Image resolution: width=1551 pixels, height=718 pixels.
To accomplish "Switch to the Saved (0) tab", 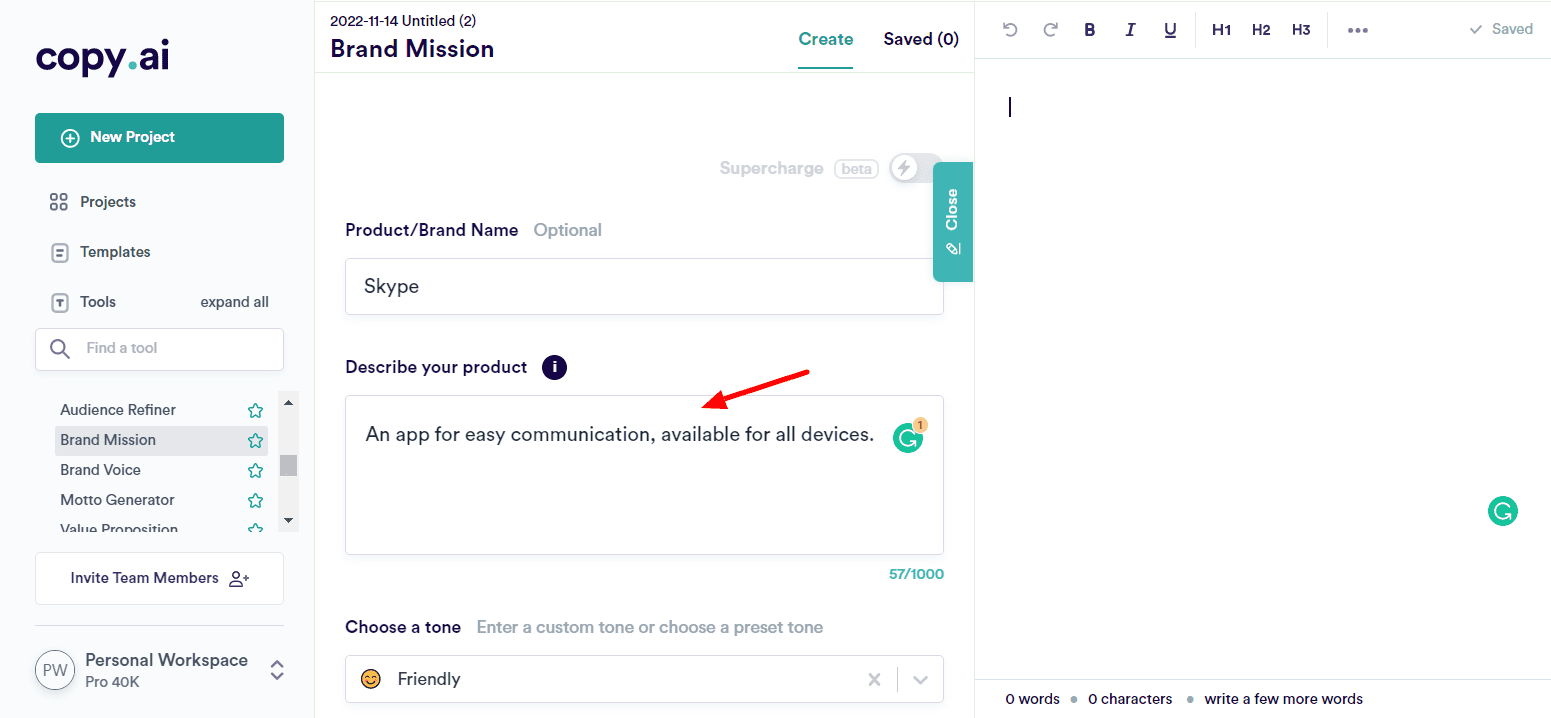I will (x=920, y=39).
